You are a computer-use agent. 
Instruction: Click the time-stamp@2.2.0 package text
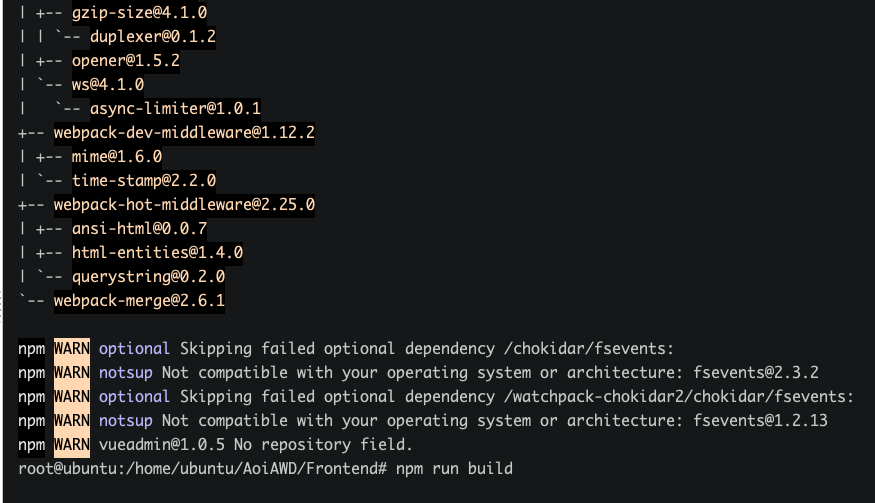pos(143,181)
